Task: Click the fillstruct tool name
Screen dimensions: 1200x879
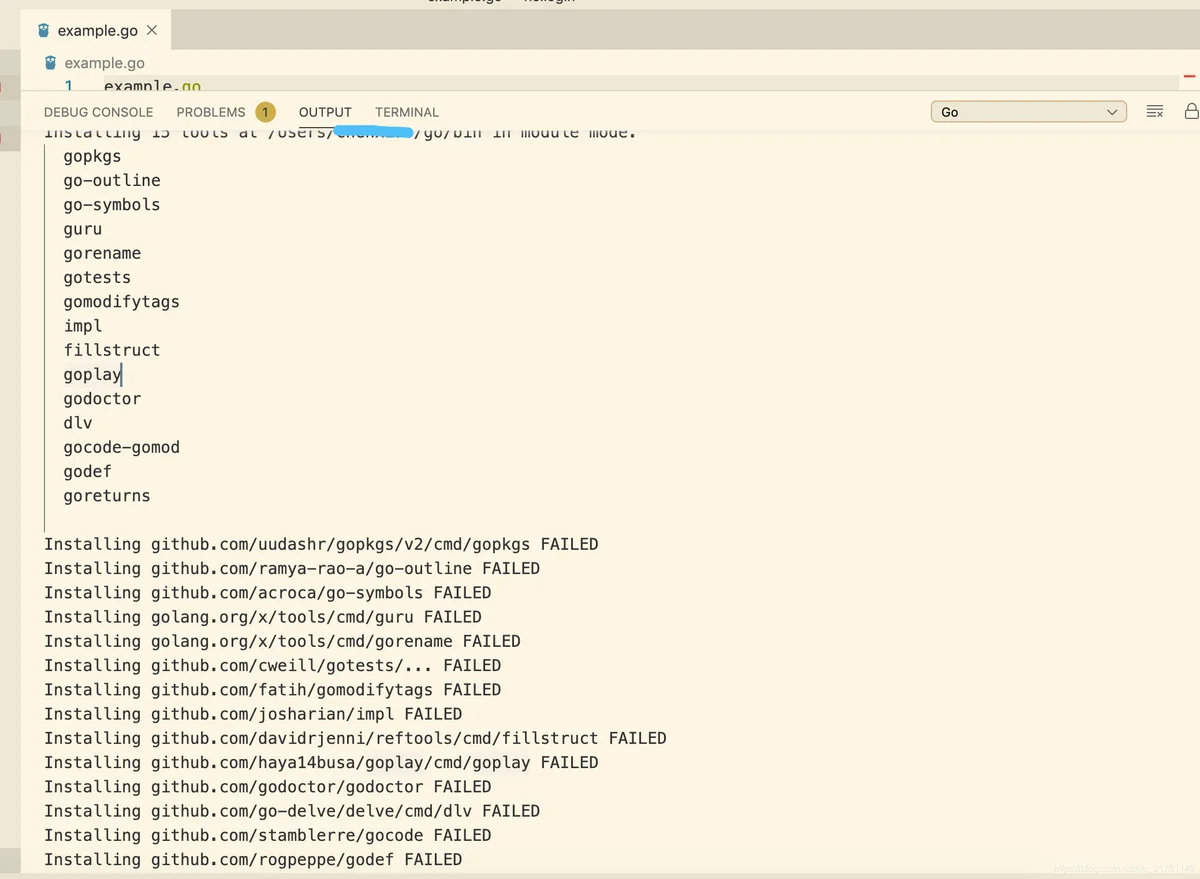Action: click(x=112, y=350)
